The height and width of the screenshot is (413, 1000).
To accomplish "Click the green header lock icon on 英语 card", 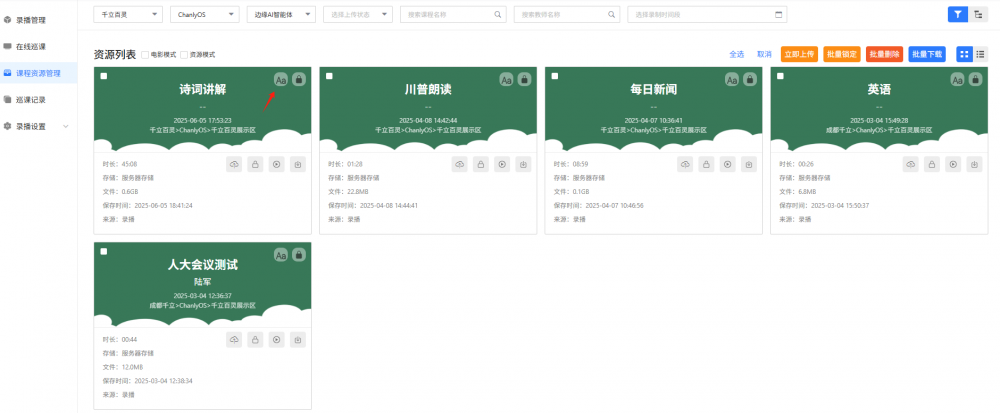I will (x=975, y=79).
